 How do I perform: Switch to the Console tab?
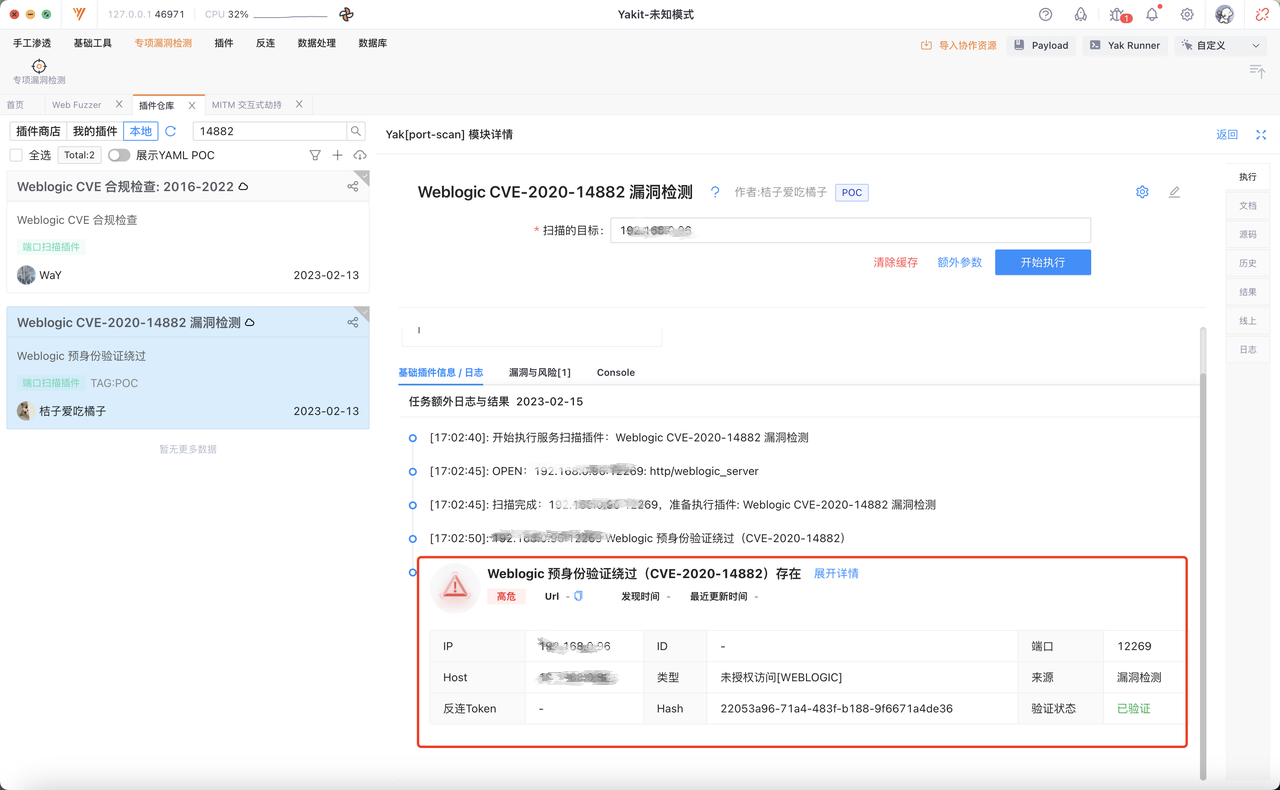click(616, 372)
